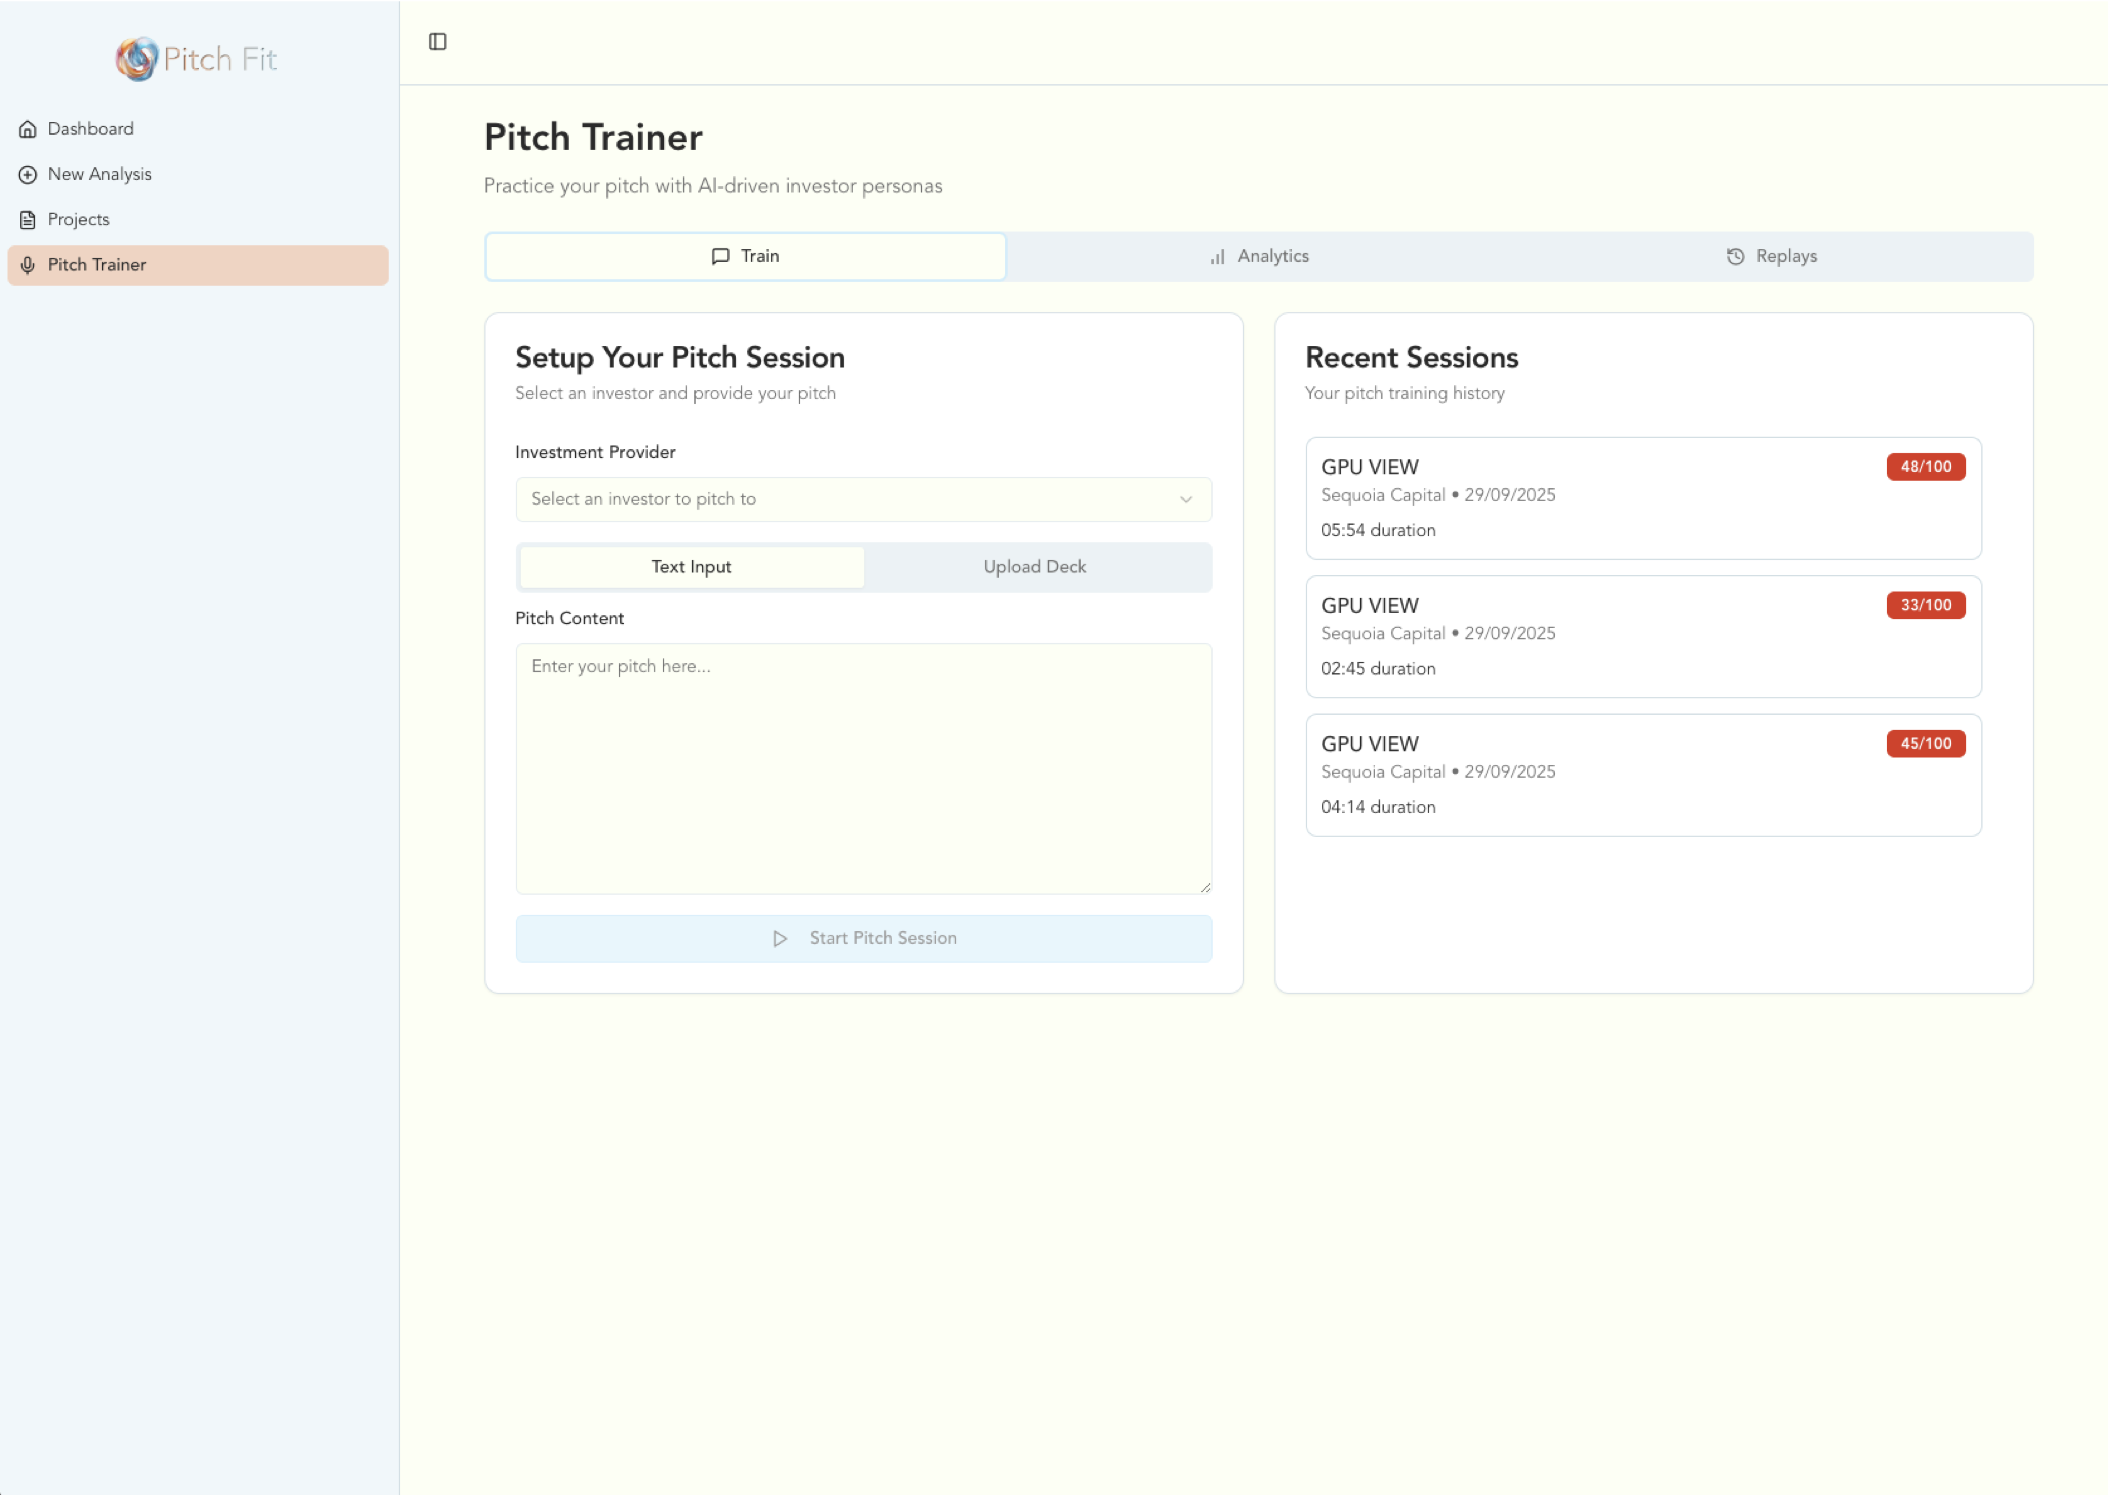Expand the first GPU VIEW session card
This screenshot has height=1495, width=2108.
coord(1643,497)
